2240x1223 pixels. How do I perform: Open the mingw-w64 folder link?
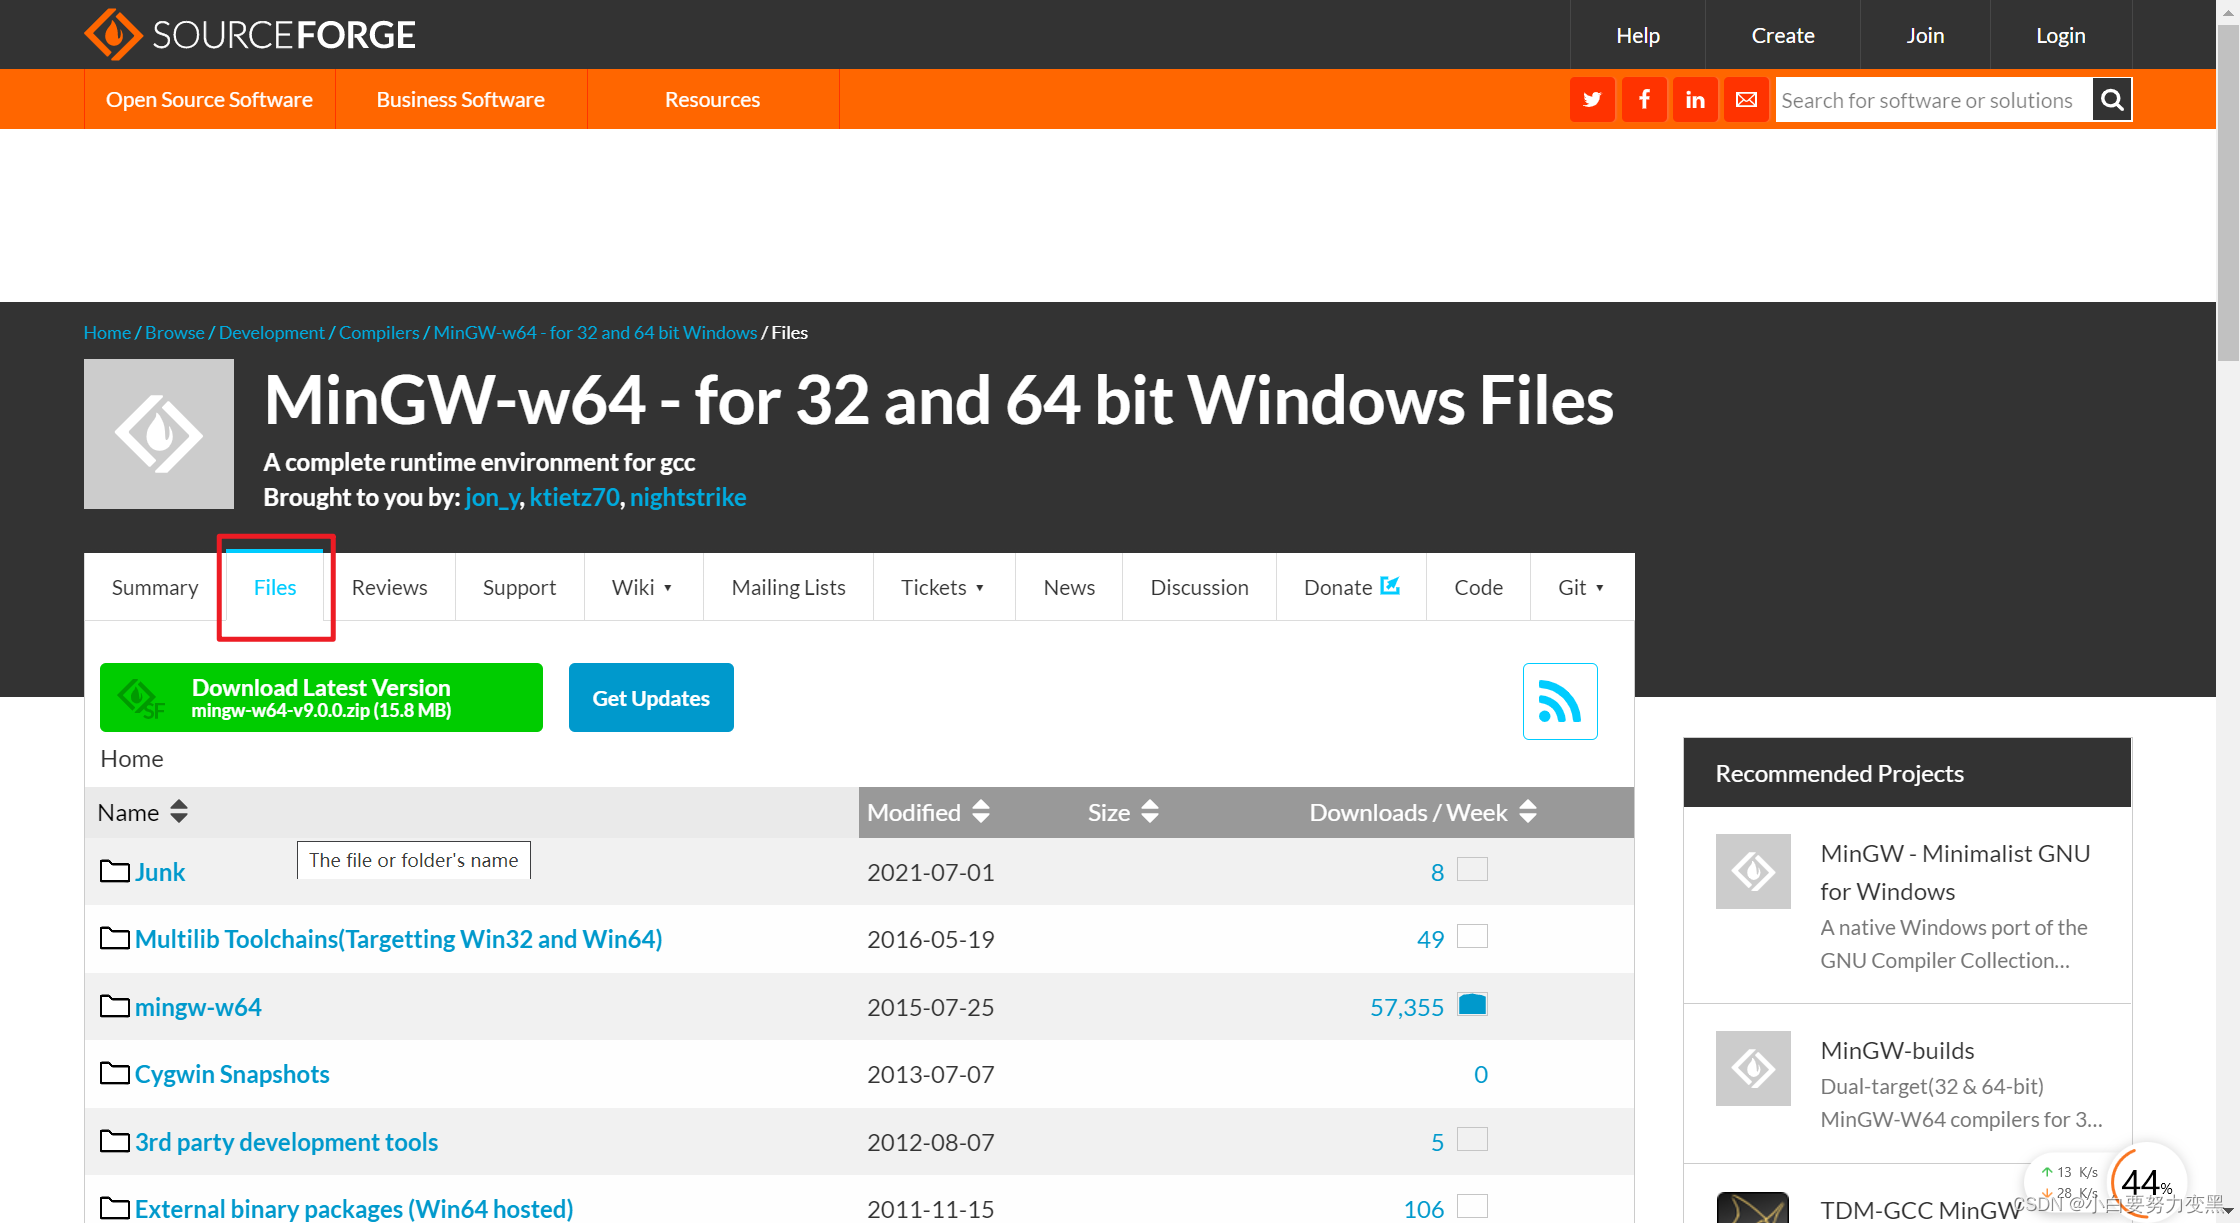pos(198,1007)
